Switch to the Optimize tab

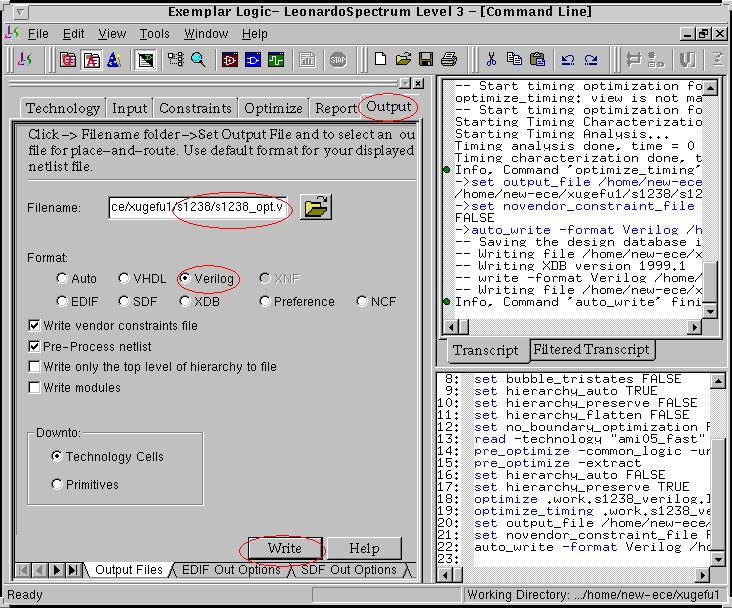point(274,108)
